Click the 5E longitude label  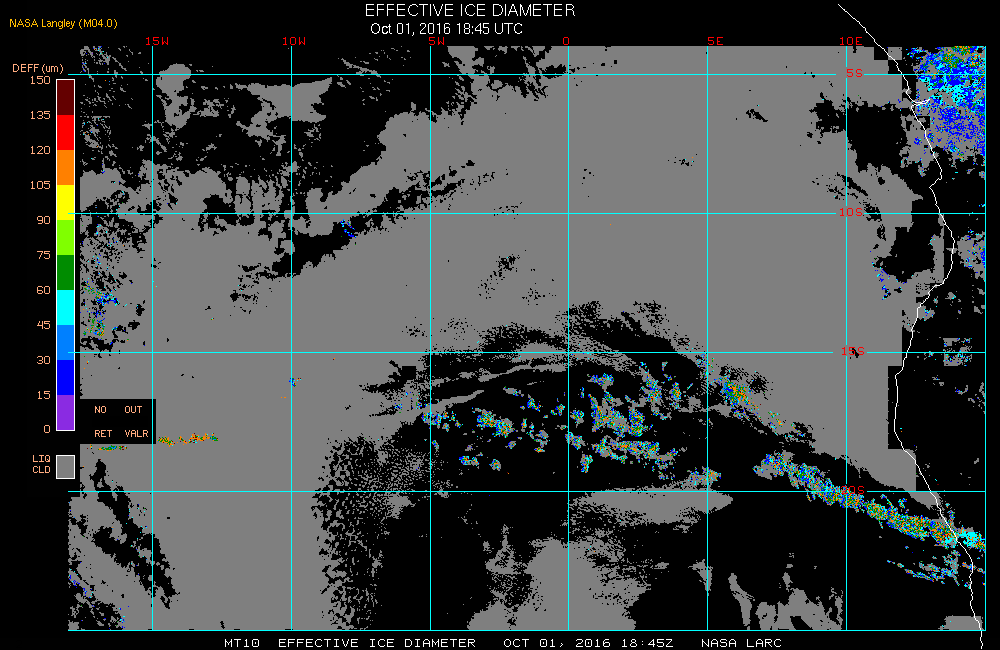(x=715, y=41)
